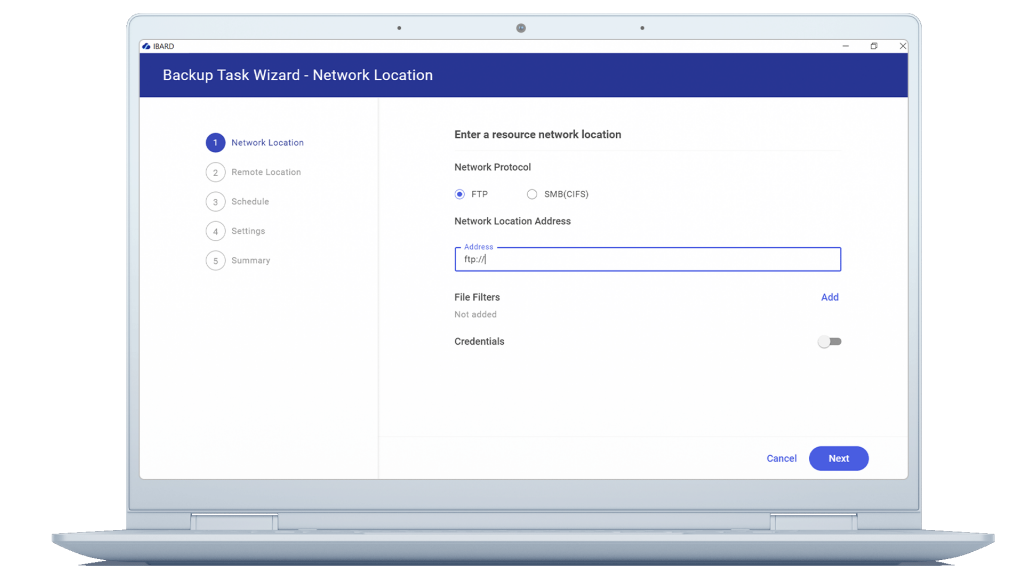1024x576 pixels.
Task: Select step 1 circle icon
Action: click(x=216, y=142)
